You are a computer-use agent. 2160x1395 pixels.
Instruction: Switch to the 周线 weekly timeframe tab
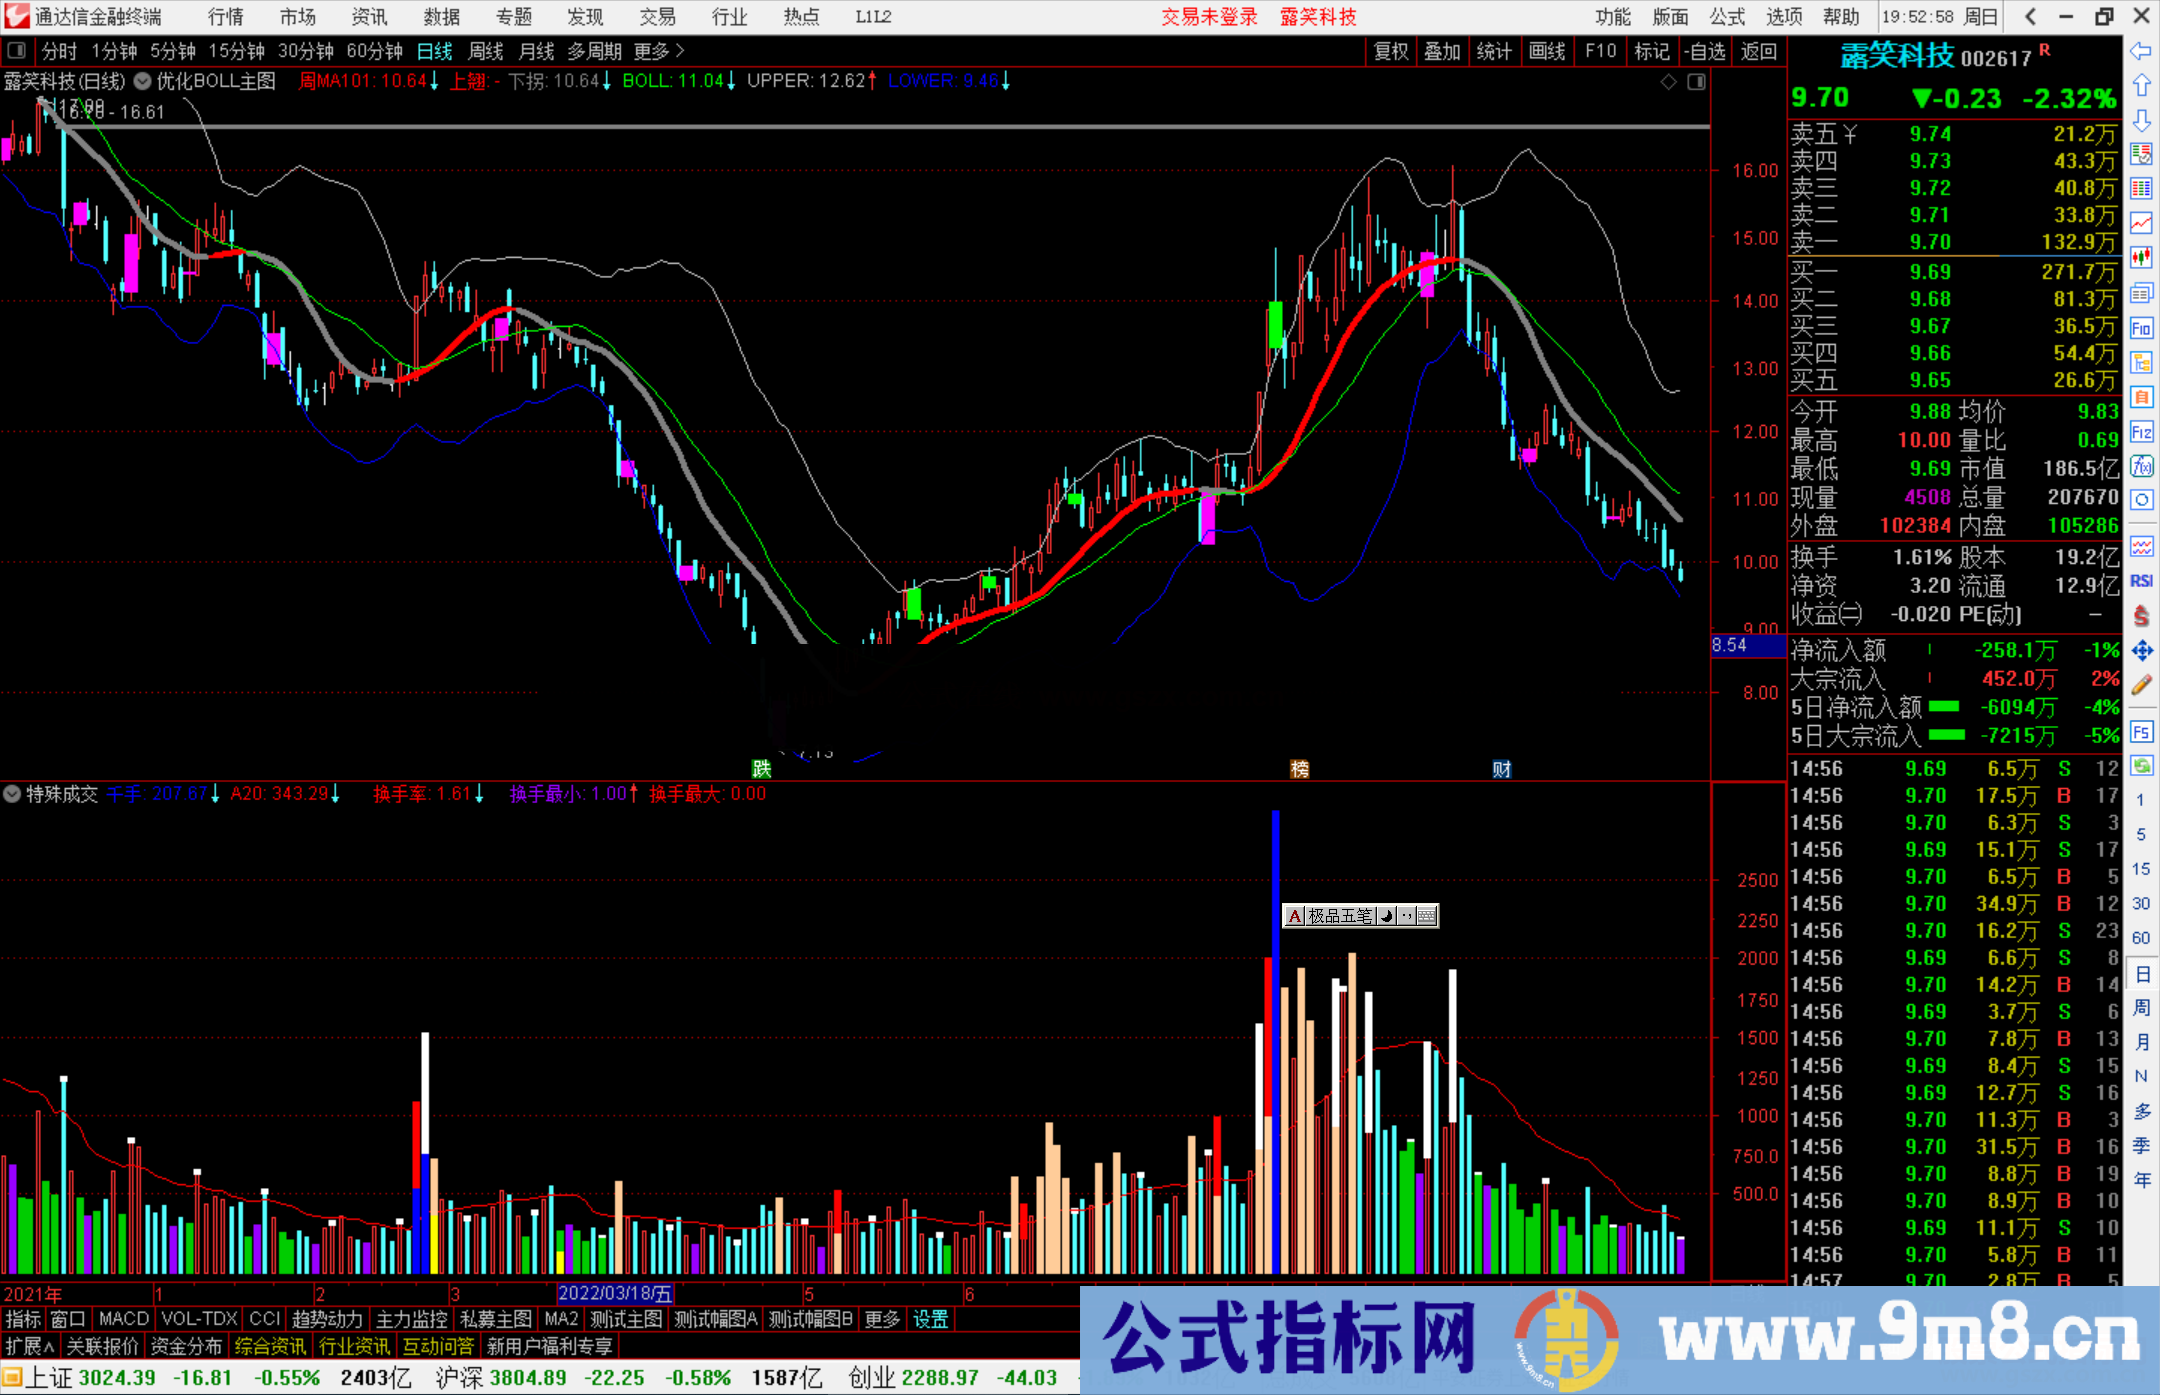click(486, 51)
